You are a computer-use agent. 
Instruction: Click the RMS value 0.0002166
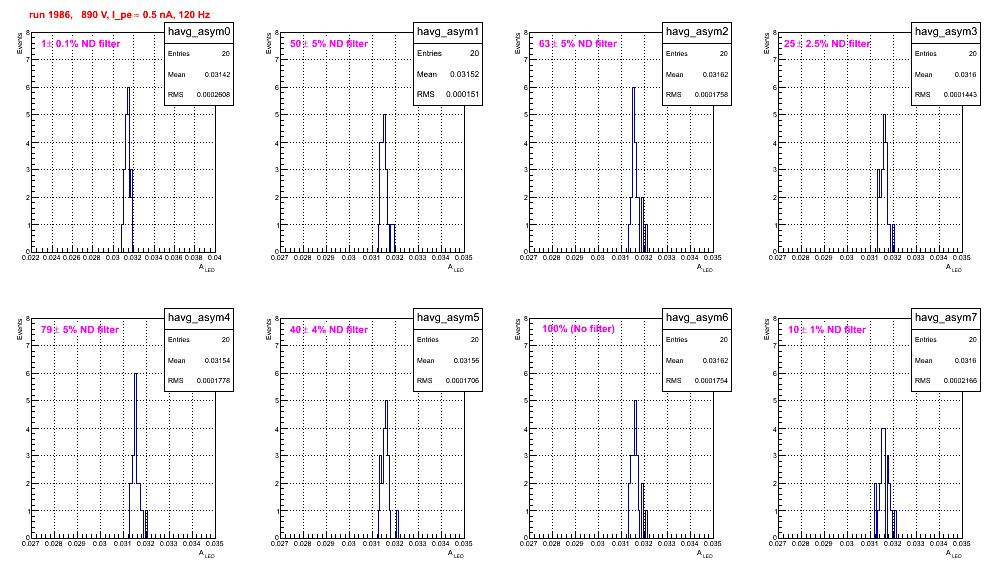point(960,381)
